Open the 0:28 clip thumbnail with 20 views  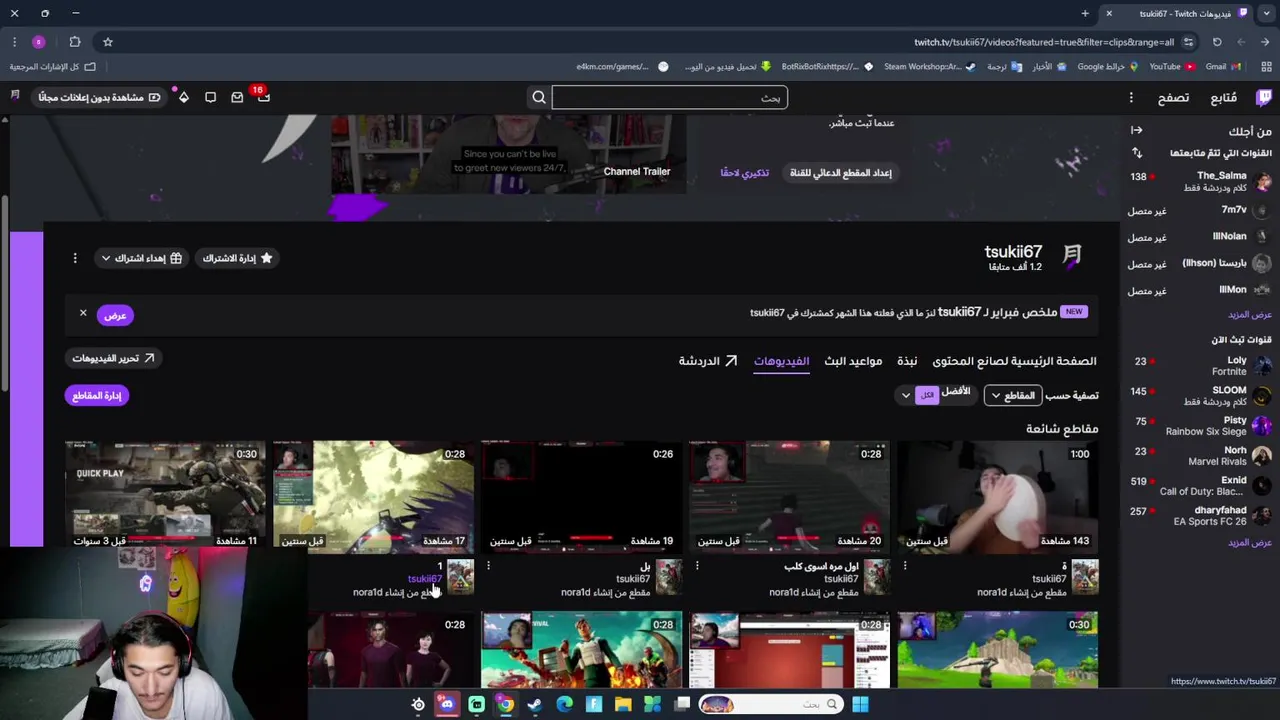(789, 496)
